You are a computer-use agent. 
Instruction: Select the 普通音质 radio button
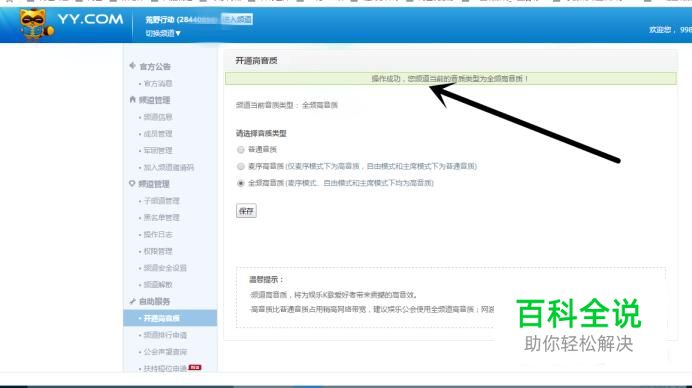click(241, 150)
